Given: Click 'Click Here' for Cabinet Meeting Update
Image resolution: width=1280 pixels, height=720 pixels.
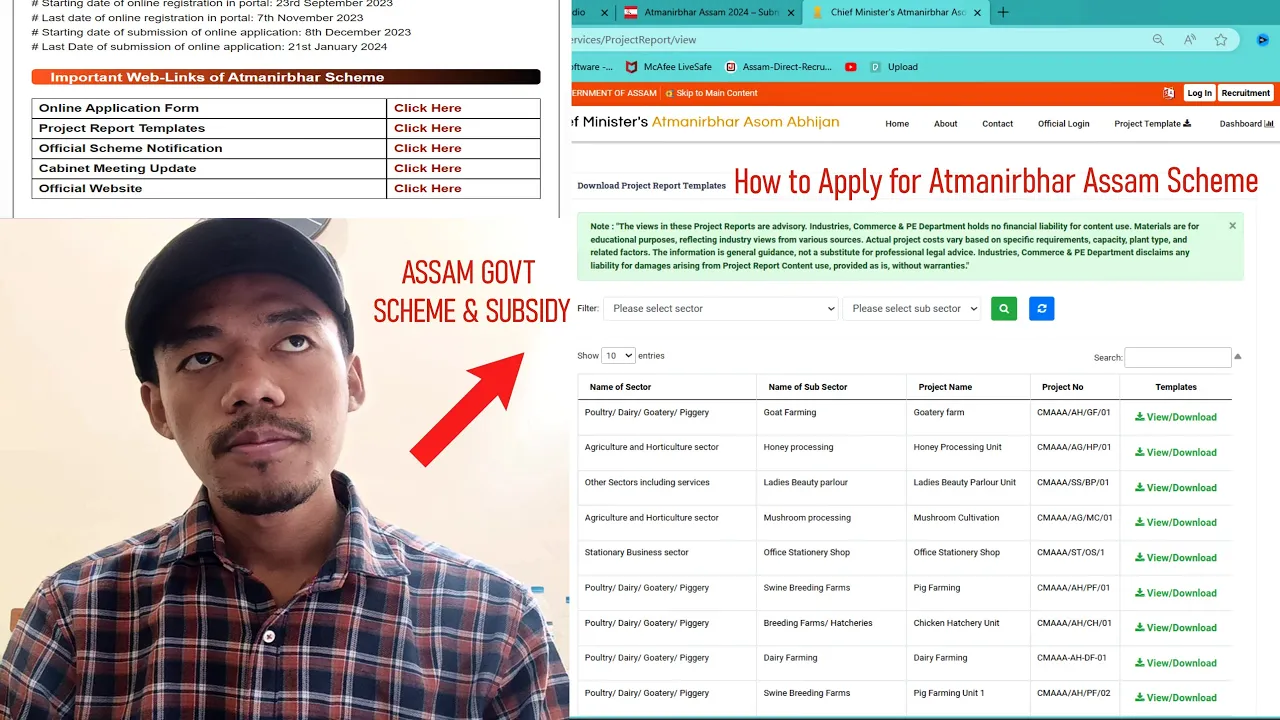Looking at the screenshot, I should pyautogui.click(x=428, y=168).
